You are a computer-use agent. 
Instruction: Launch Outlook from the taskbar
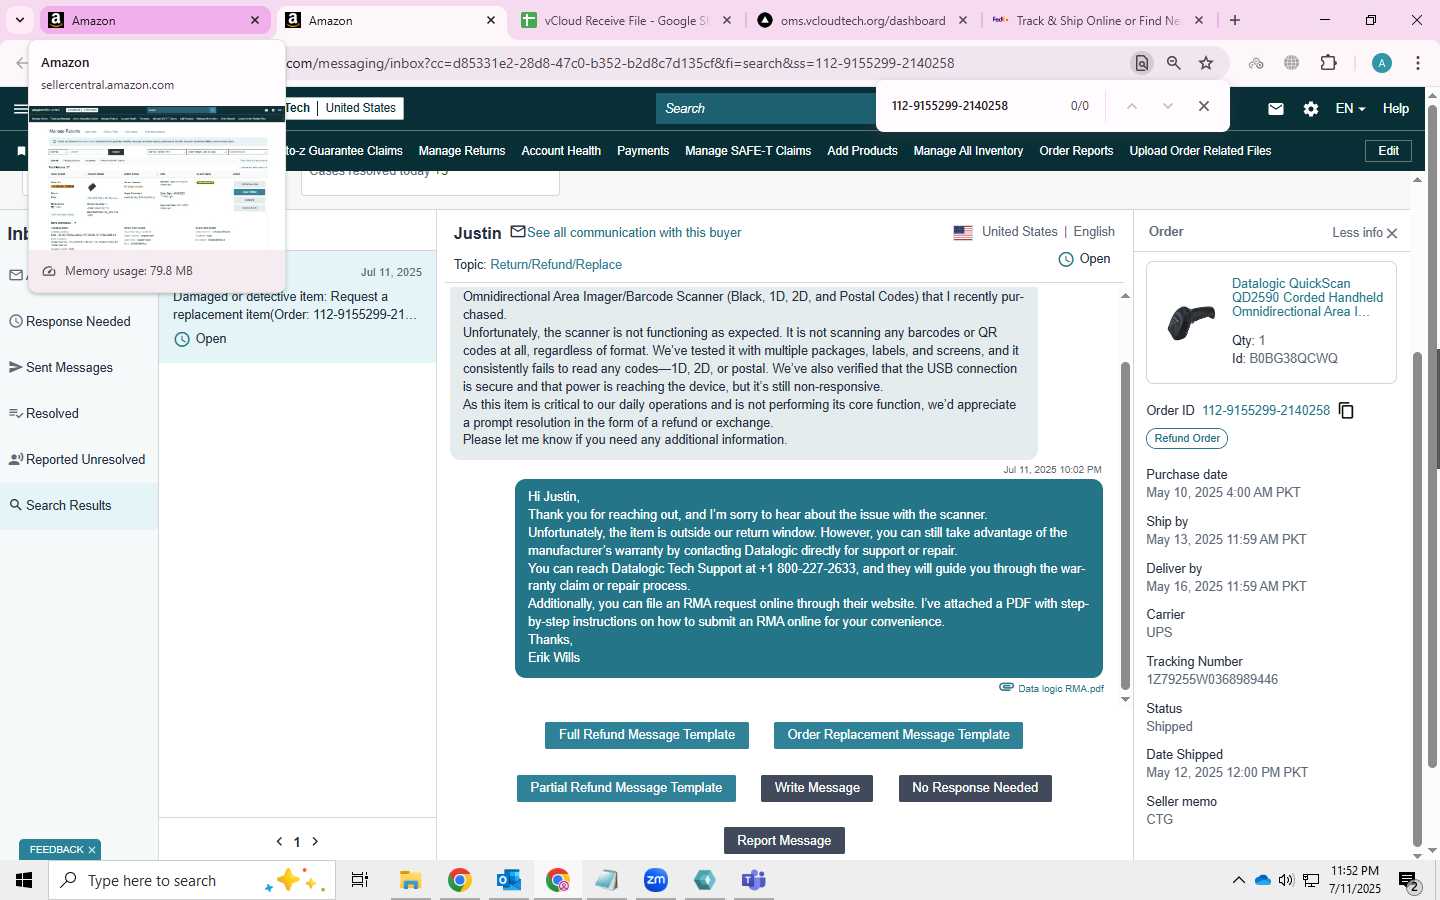coord(509,880)
